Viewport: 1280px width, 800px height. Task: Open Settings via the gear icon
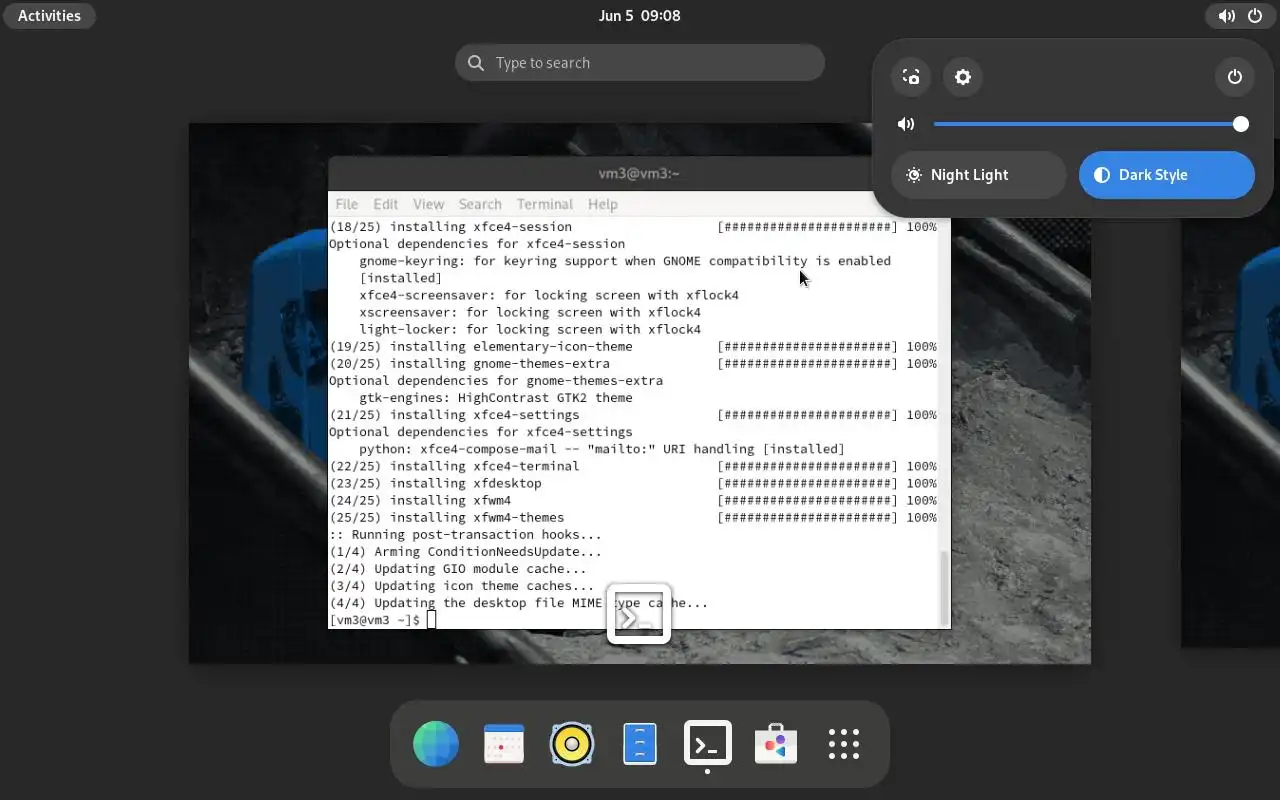963,77
